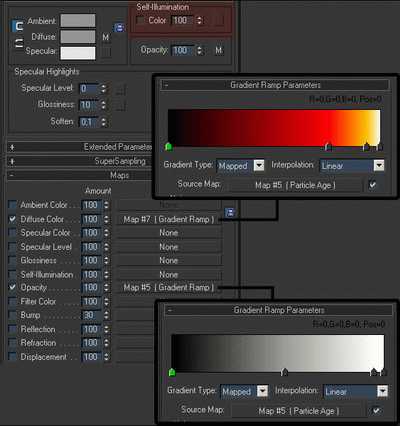The height and width of the screenshot is (426, 400).
Task: Open Map #5 Gradient Ramp opacity slot
Action: pyautogui.click(x=169, y=287)
